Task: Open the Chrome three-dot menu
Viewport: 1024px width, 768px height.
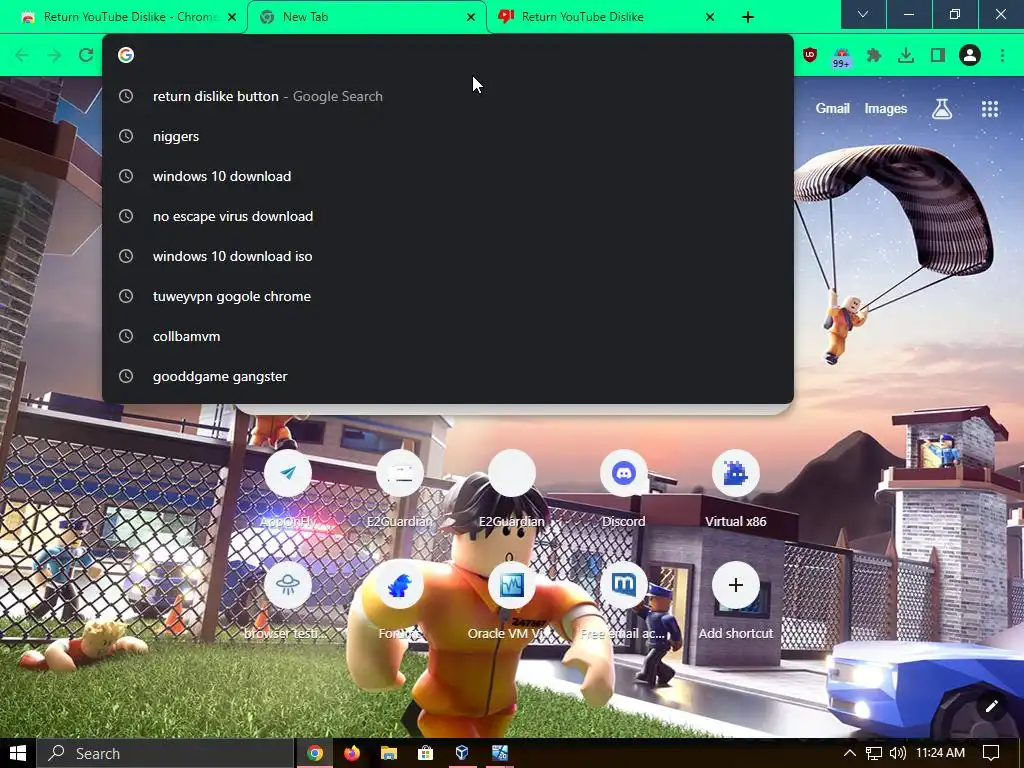Action: [x=1002, y=56]
